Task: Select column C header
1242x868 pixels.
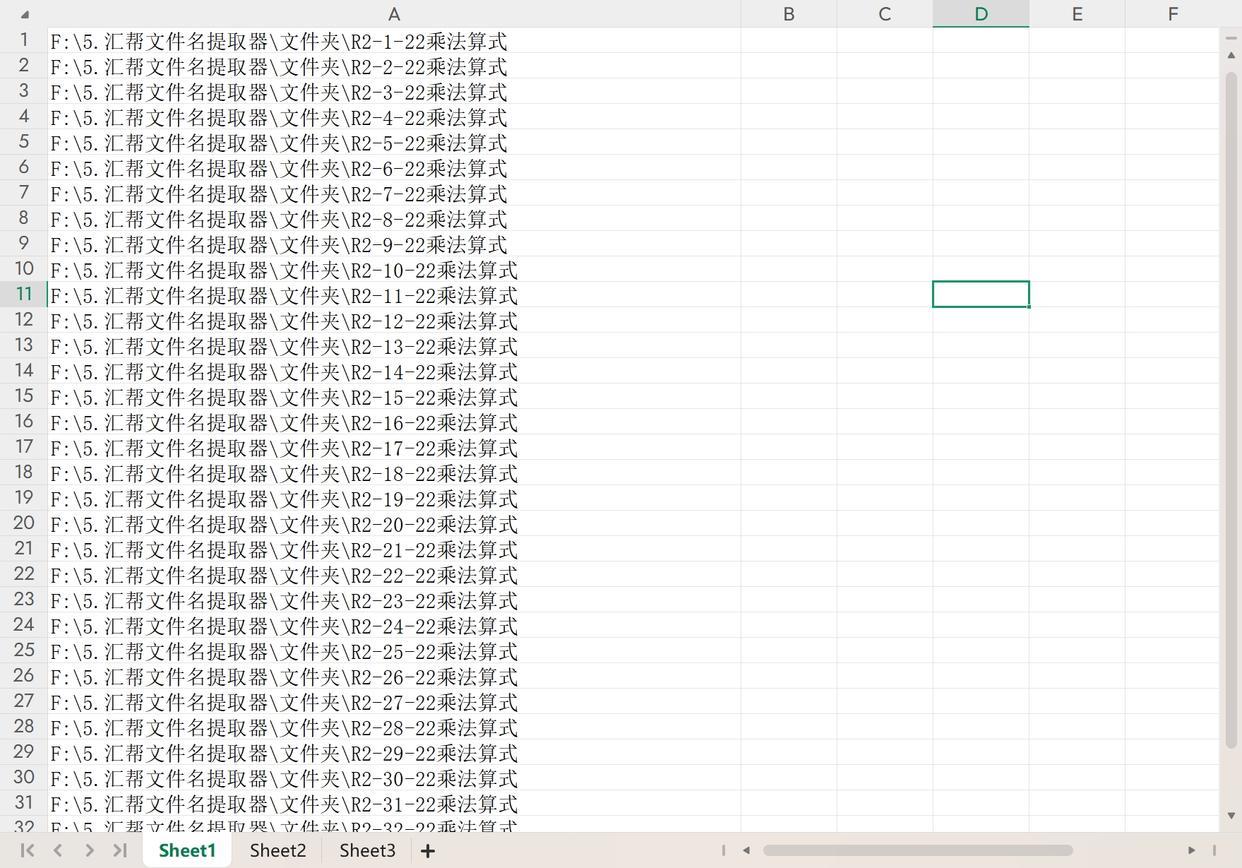Action: click(x=885, y=14)
